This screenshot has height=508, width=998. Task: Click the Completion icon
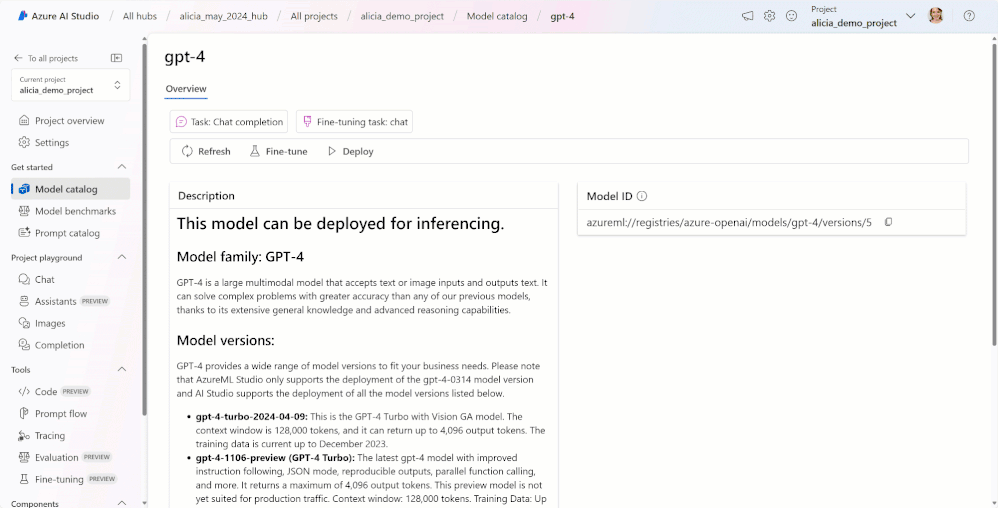(x=24, y=344)
